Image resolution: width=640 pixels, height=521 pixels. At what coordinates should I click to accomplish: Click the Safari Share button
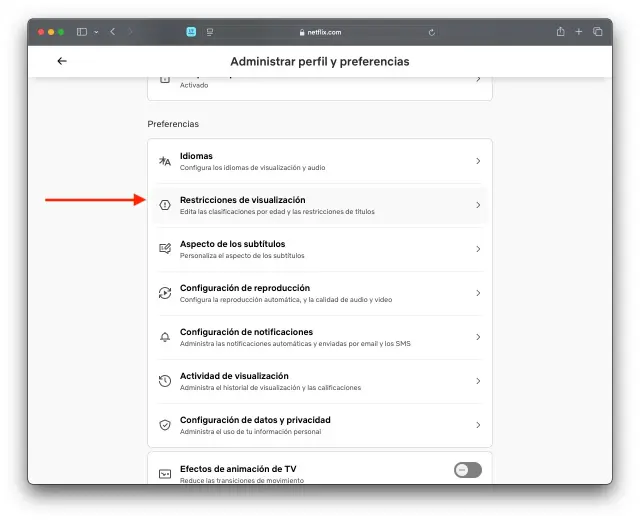coord(560,32)
